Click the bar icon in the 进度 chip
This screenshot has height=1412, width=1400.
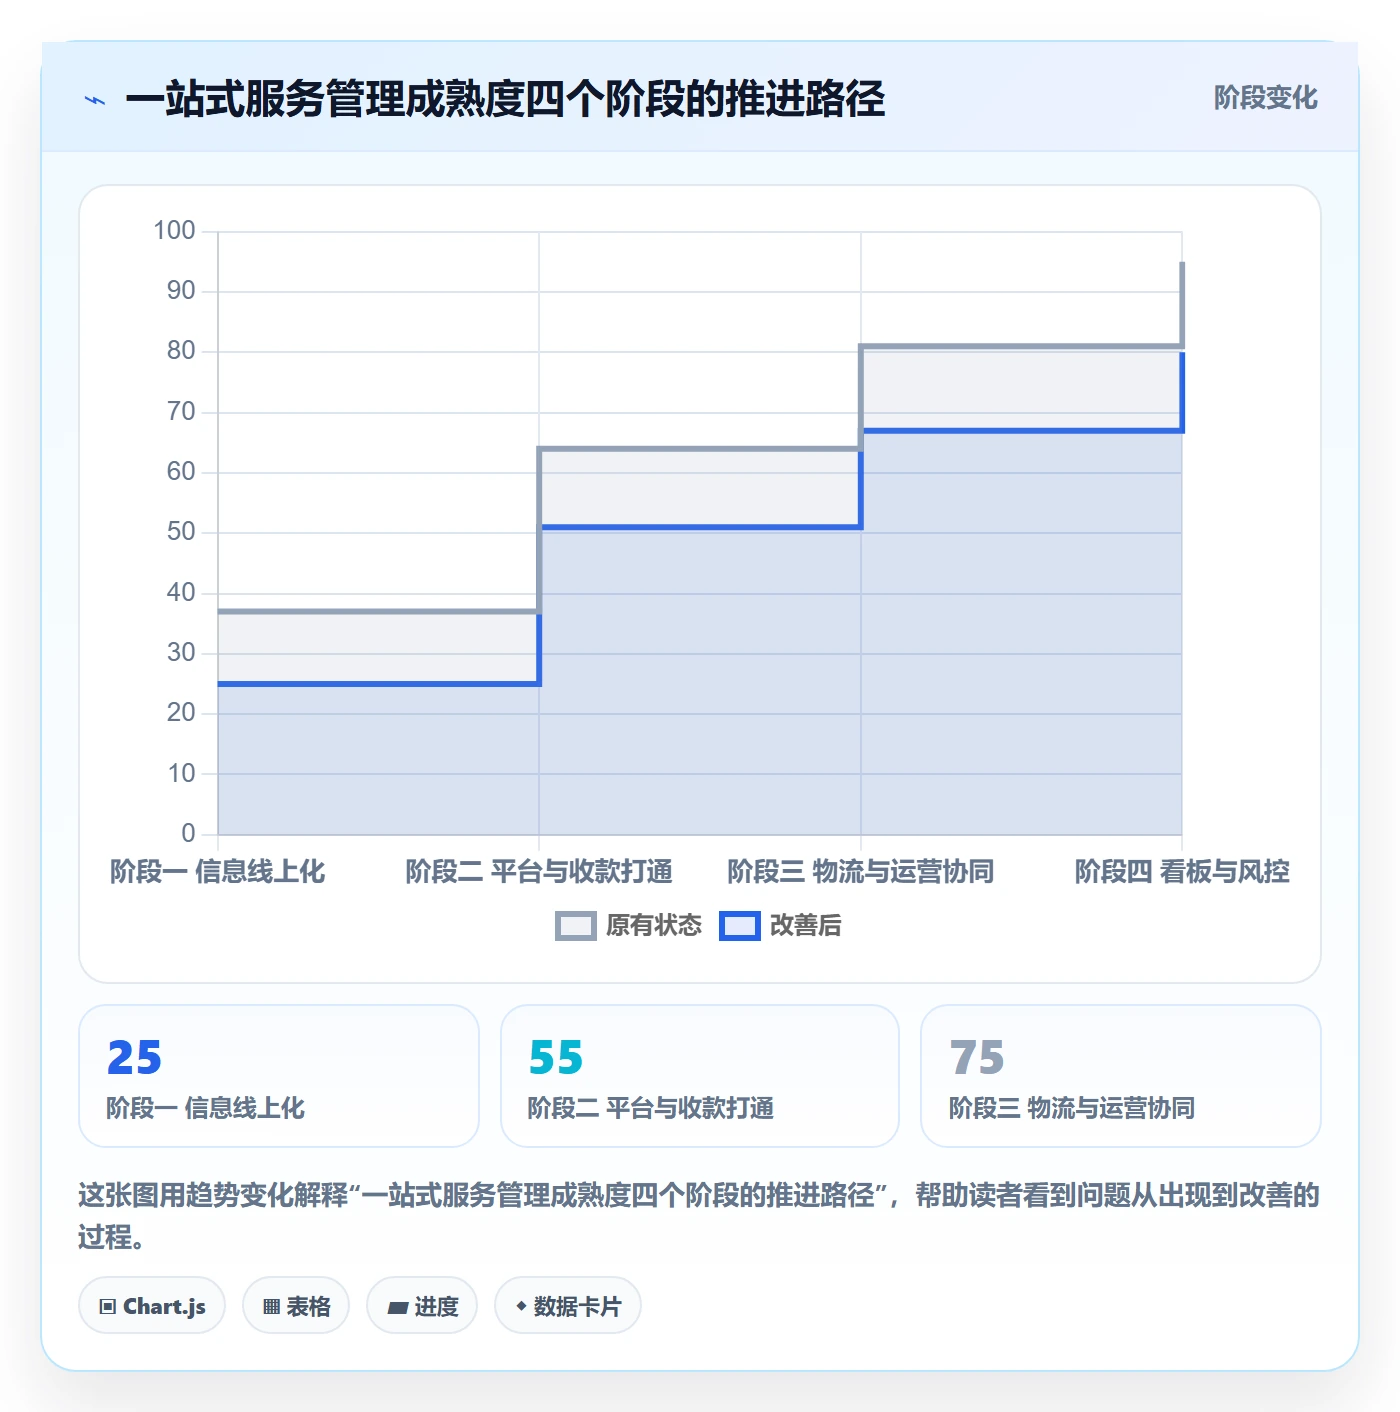pos(398,1307)
